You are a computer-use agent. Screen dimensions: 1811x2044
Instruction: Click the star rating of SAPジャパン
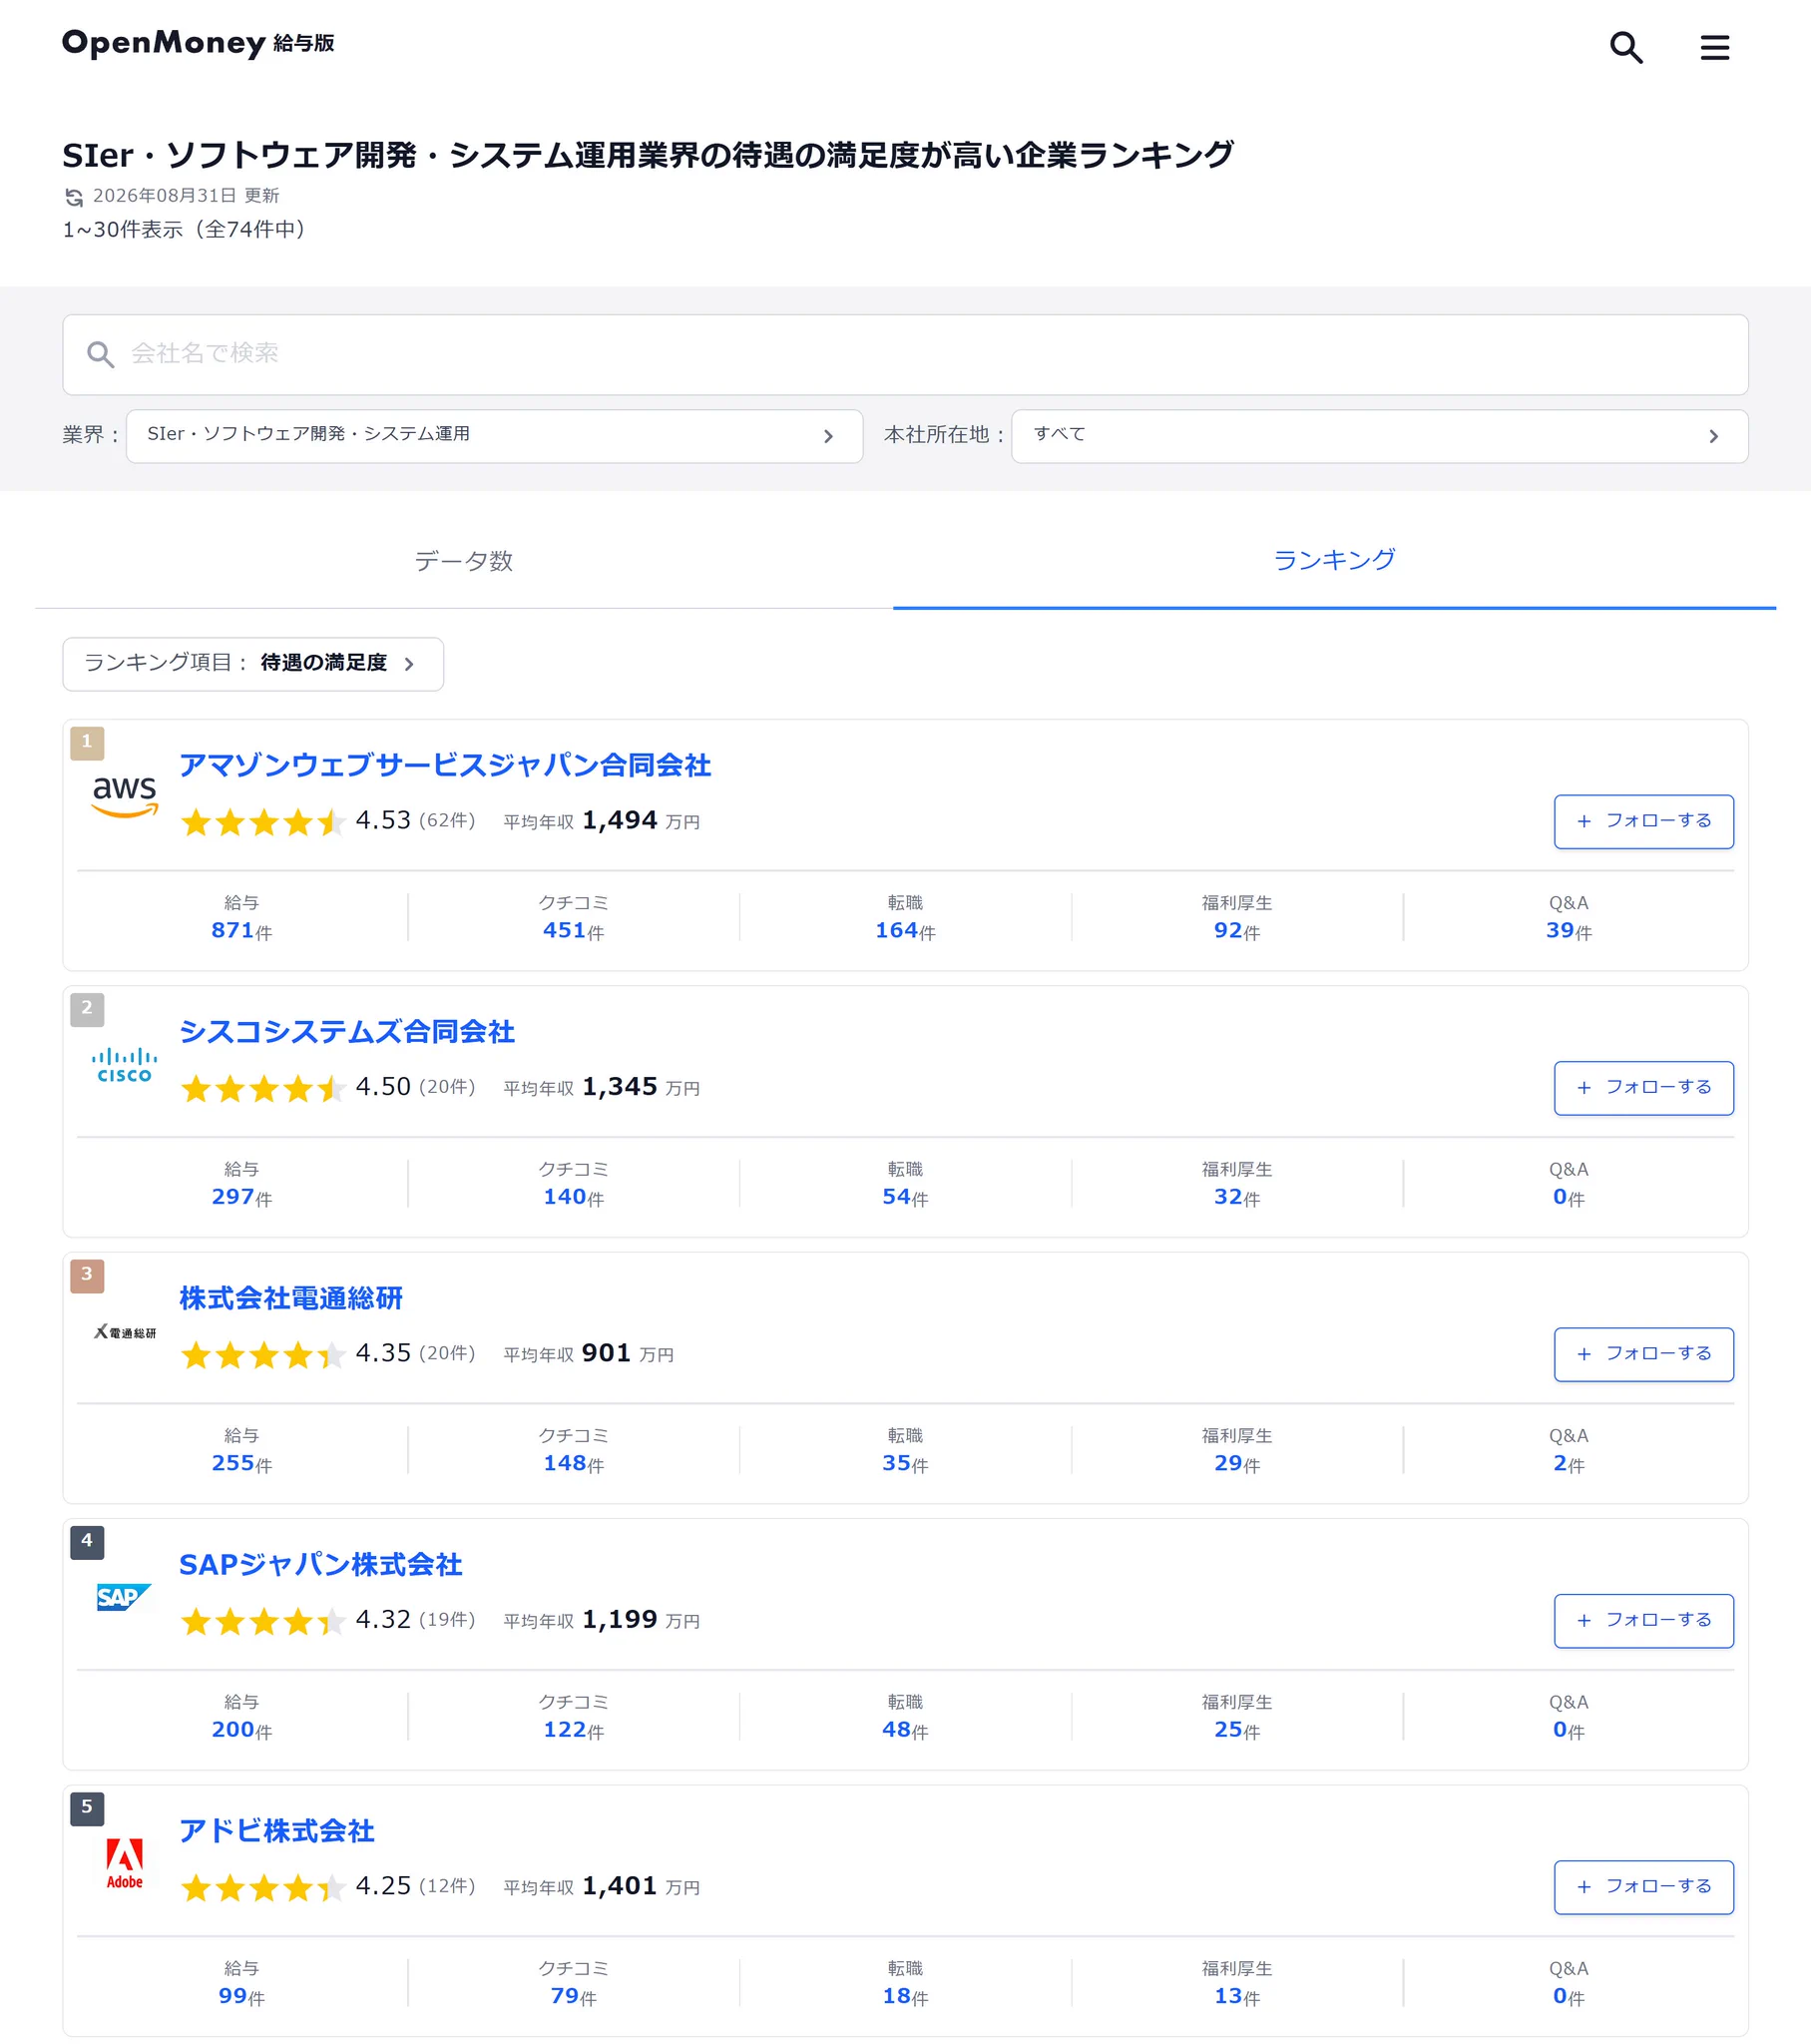tap(263, 1621)
